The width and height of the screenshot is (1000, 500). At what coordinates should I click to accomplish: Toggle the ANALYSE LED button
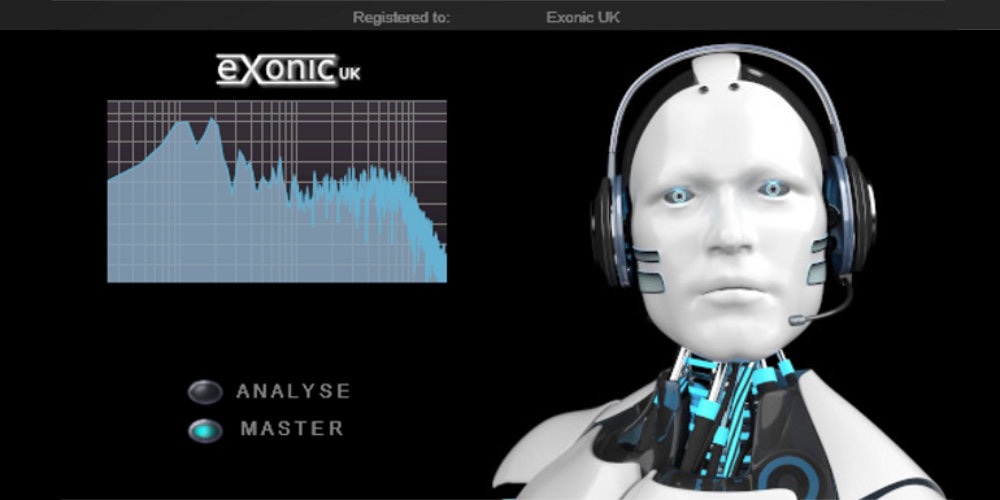coord(205,392)
